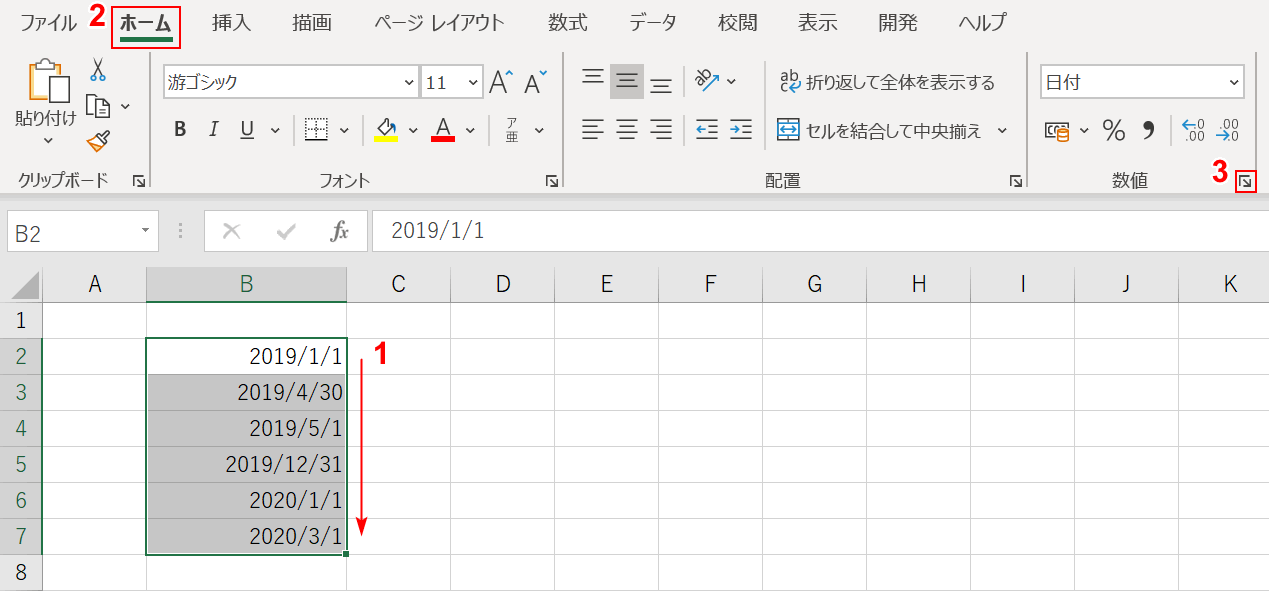
Task: Decrease the decimal places
Action: pyautogui.click(x=1229, y=129)
